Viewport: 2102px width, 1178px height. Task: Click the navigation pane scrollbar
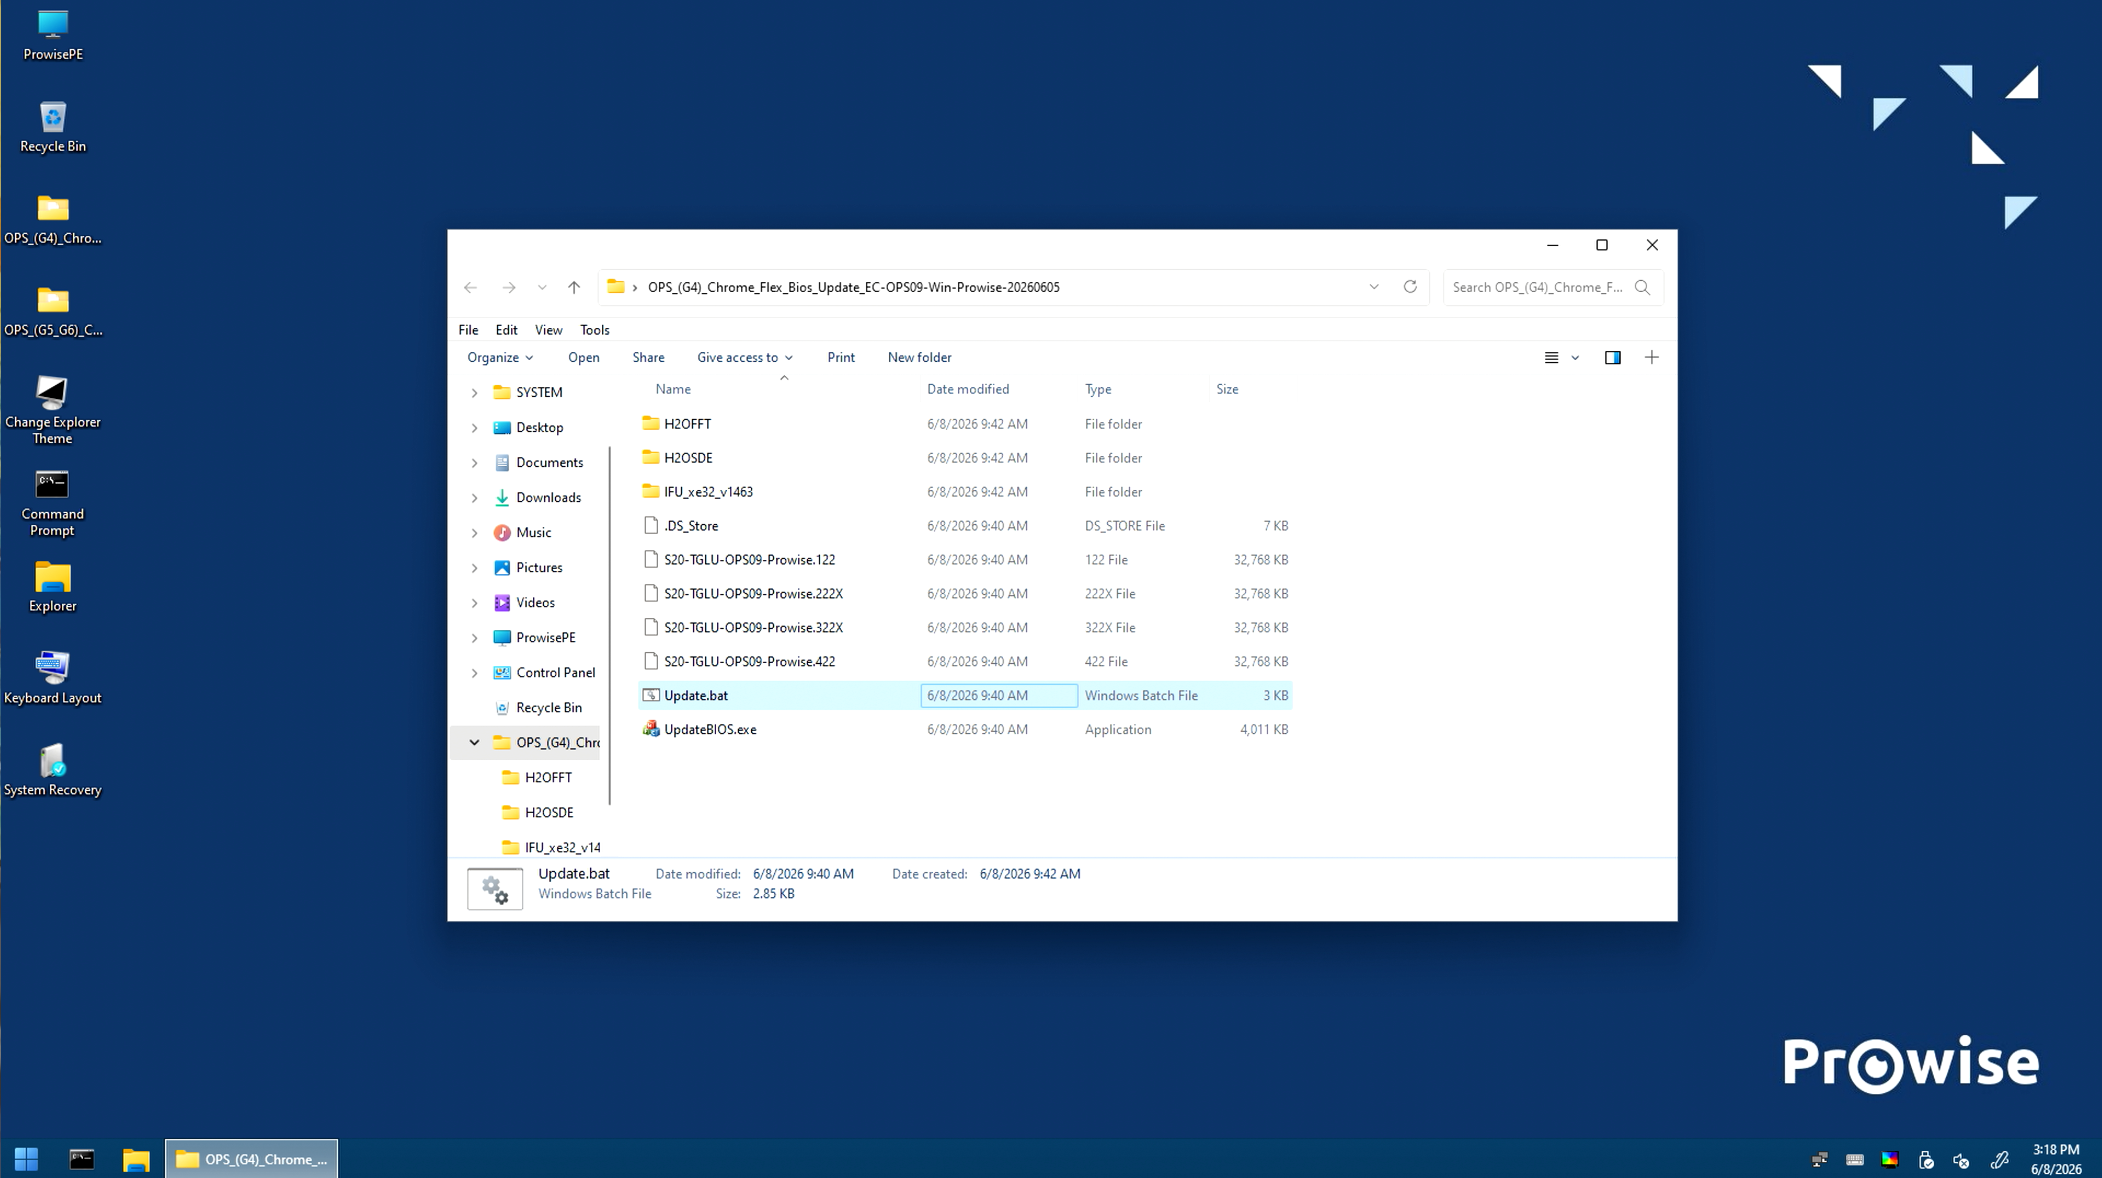click(609, 625)
